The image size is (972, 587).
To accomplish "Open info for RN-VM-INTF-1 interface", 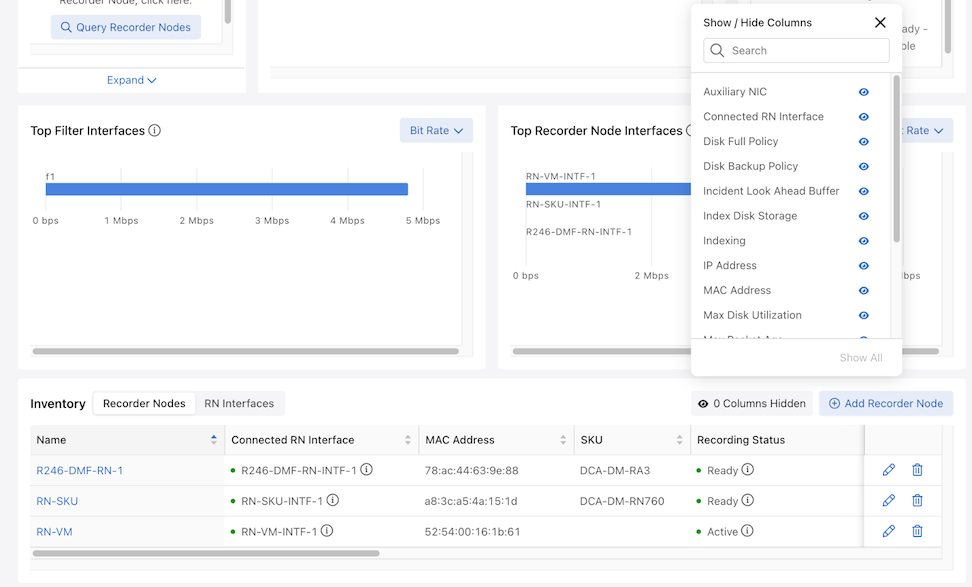I will [327, 531].
